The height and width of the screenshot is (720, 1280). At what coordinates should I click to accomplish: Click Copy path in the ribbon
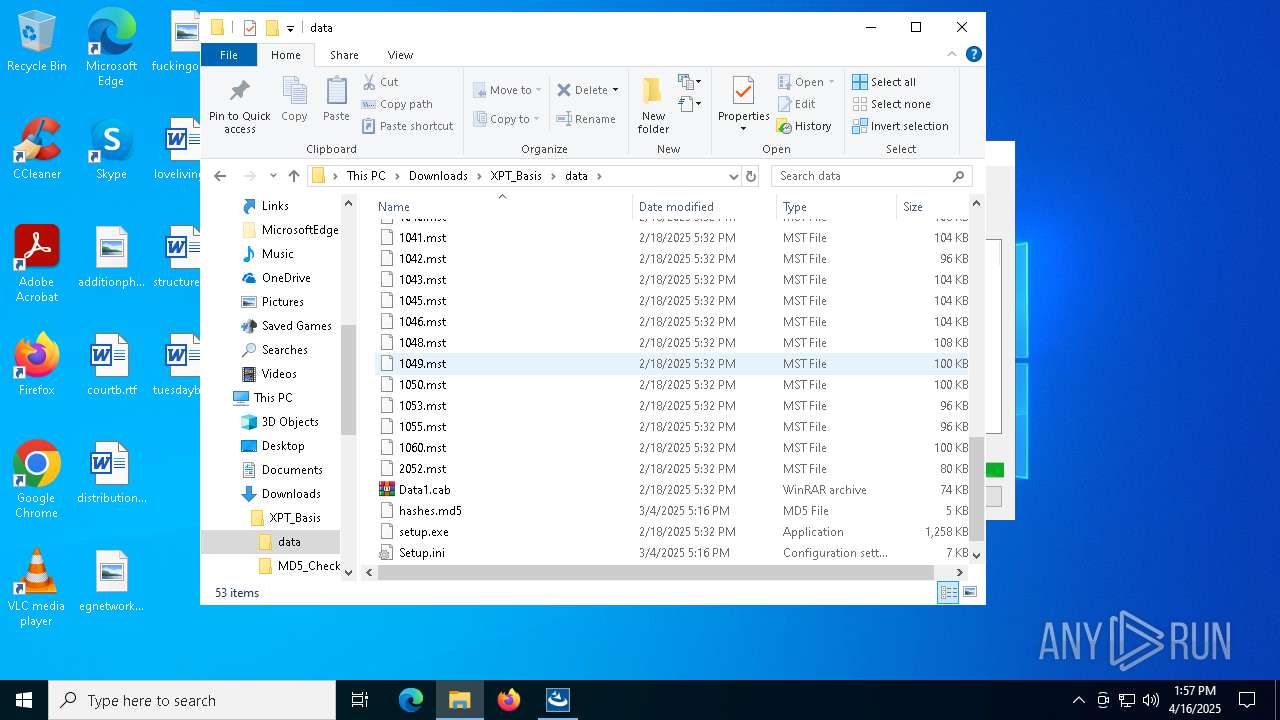[x=397, y=104]
